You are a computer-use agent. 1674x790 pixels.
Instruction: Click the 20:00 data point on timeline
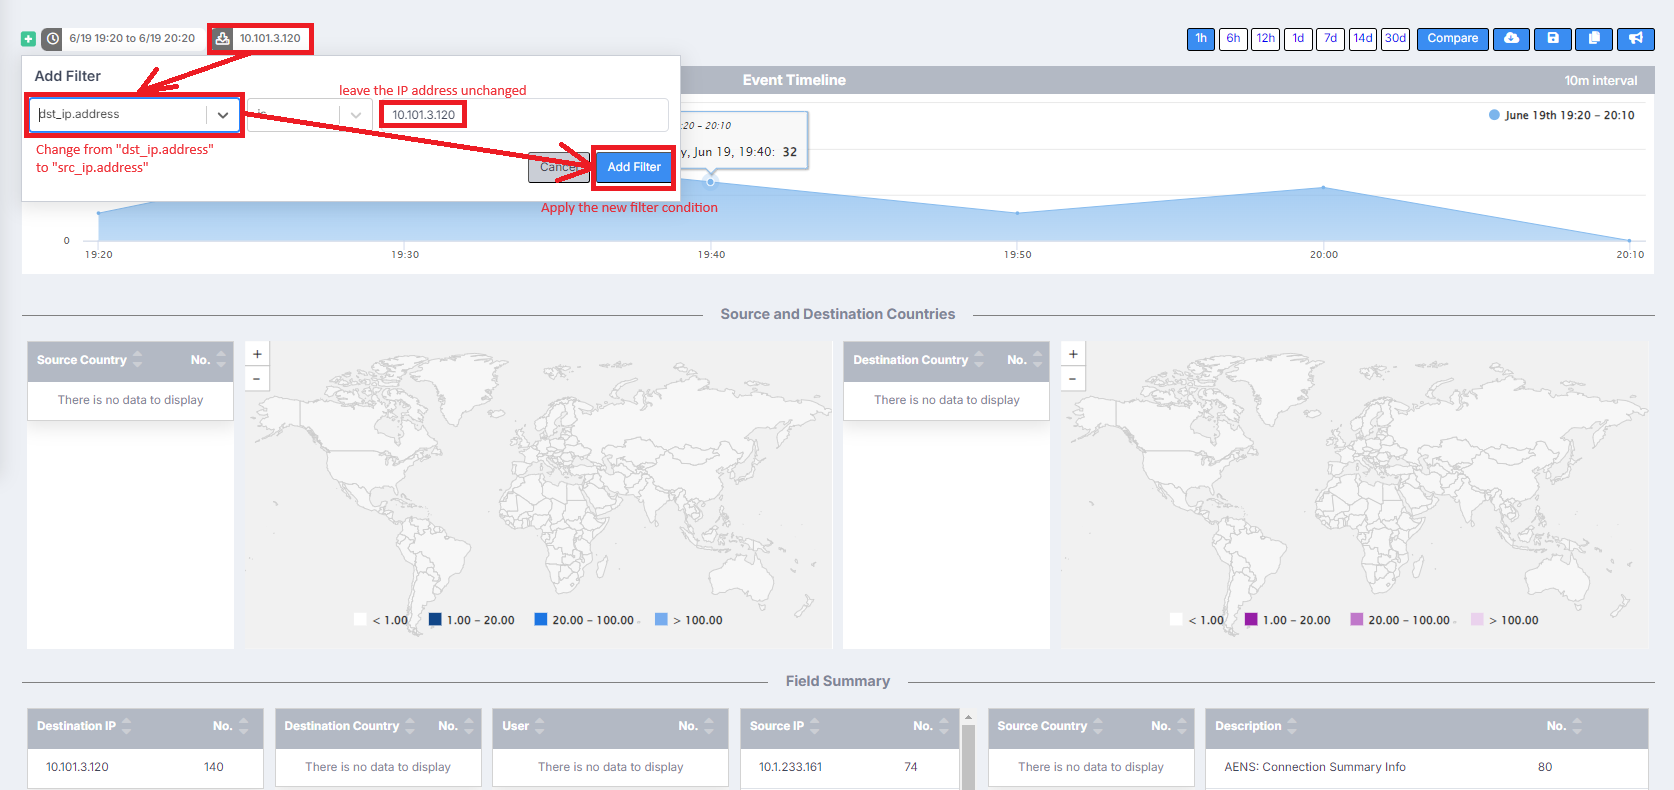coord(1323,187)
